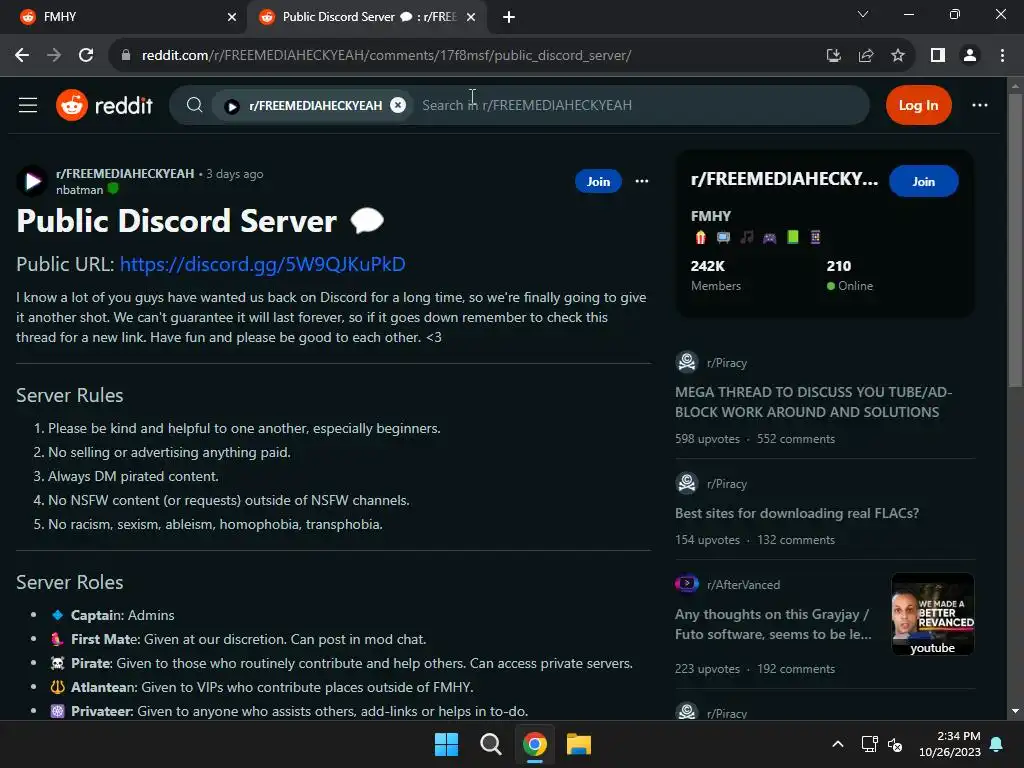Share this page from address bar

866,56
